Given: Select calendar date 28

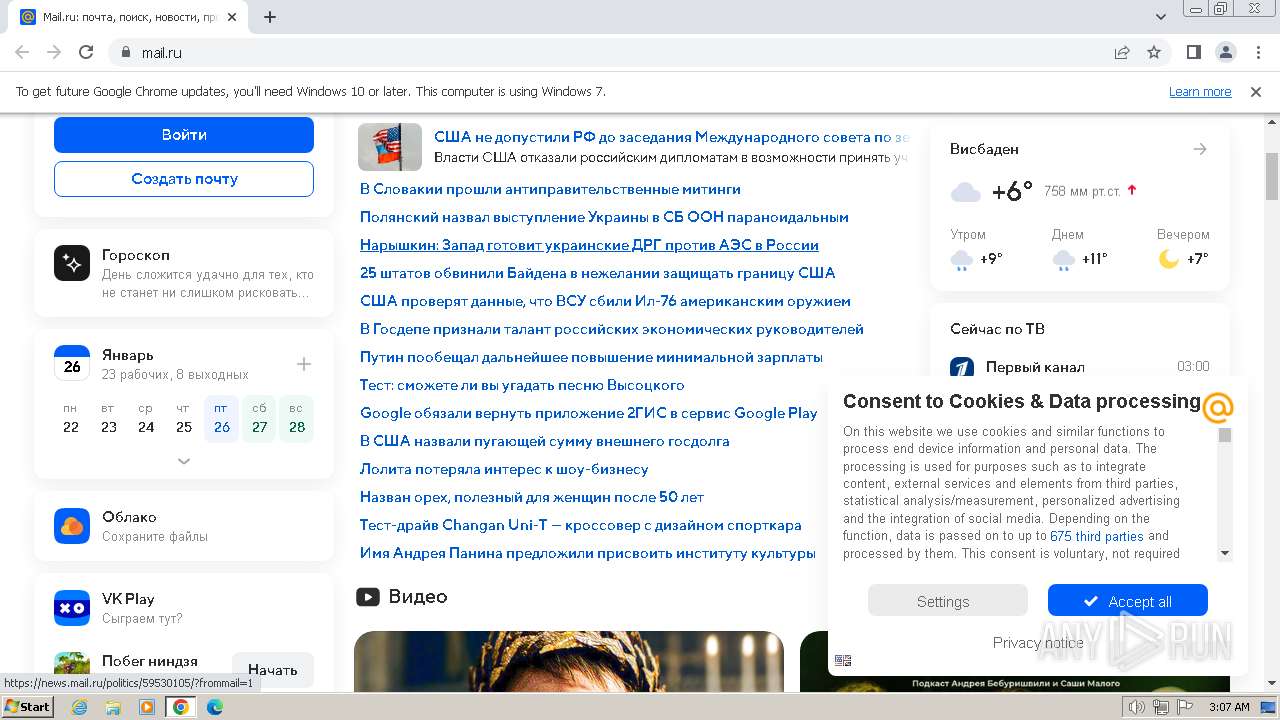Looking at the screenshot, I should pyautogui.click(x=297, y=418).
